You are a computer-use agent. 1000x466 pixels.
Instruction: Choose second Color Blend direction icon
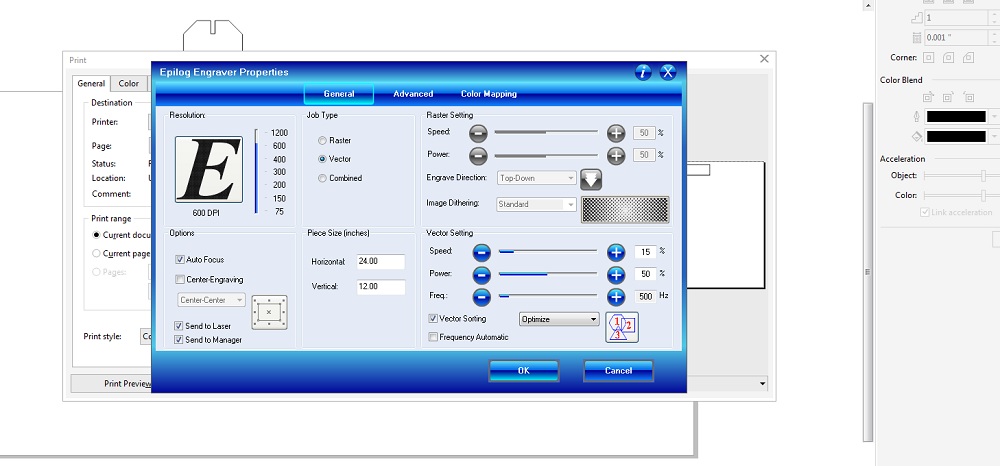pos(948,97)
